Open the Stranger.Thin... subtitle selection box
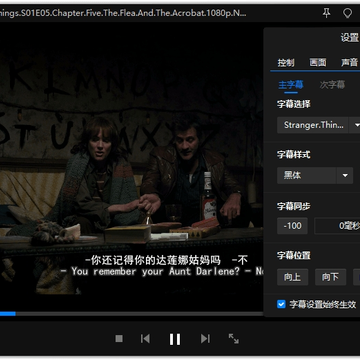The image size is (360, 360). click(312, 125)
